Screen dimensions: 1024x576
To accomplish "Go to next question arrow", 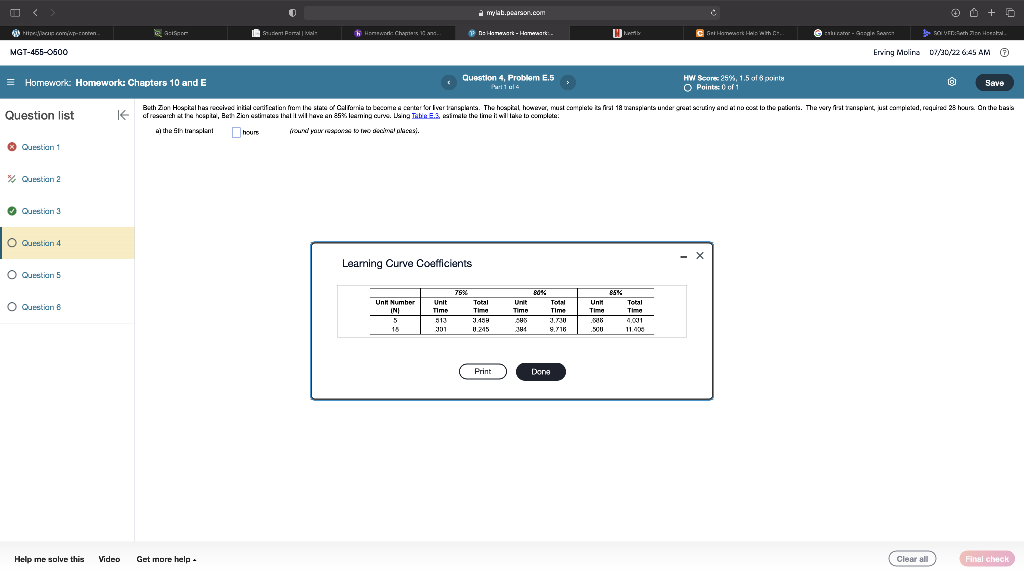I will pyautogui.click(x=568, y=82).
